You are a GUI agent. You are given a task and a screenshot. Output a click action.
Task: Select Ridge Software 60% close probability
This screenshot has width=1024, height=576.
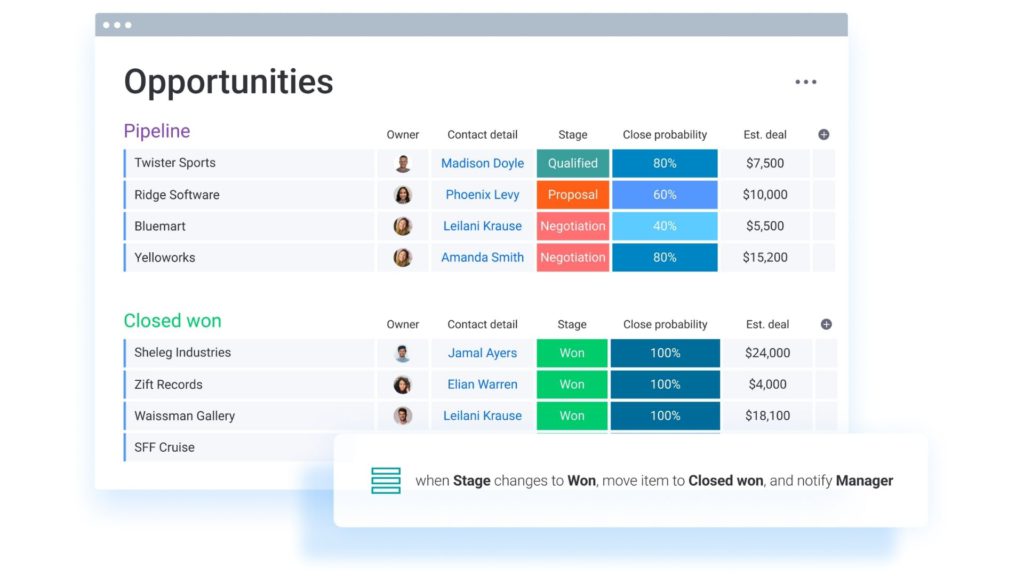(664, 195)
